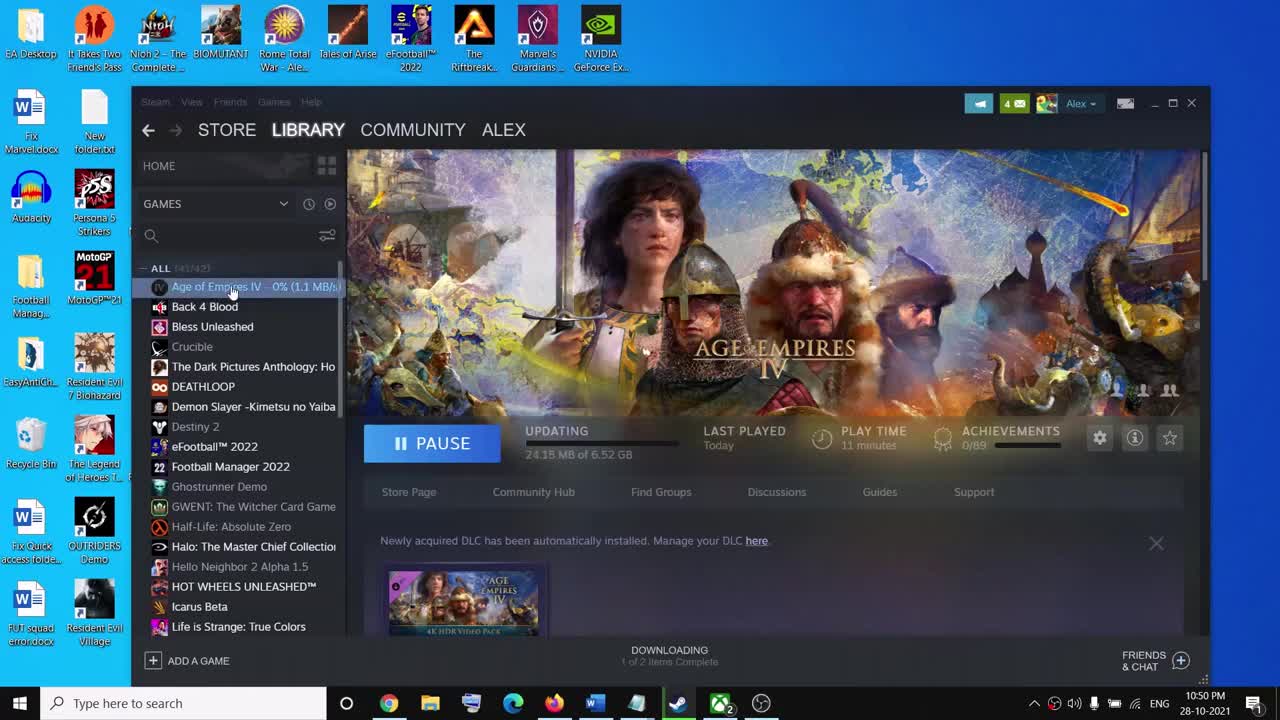Open Friends & Chat
Screen dimensions: 1280x720
click(1155, 661)
